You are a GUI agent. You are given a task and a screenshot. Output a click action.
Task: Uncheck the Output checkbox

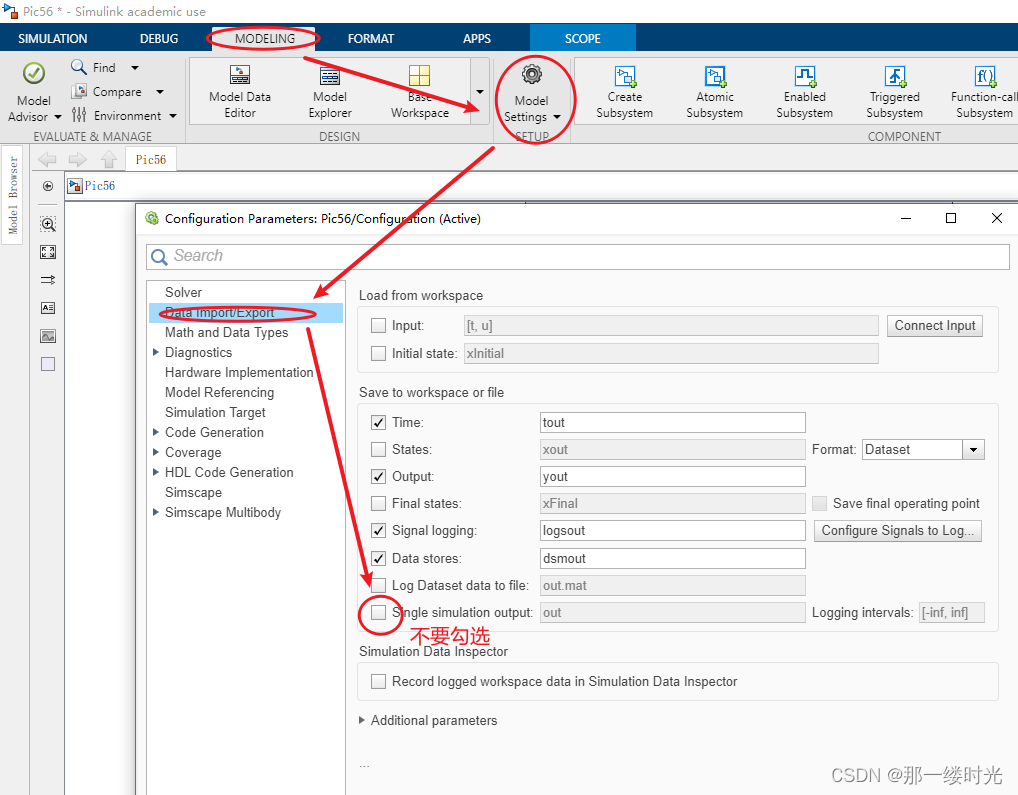378,476
